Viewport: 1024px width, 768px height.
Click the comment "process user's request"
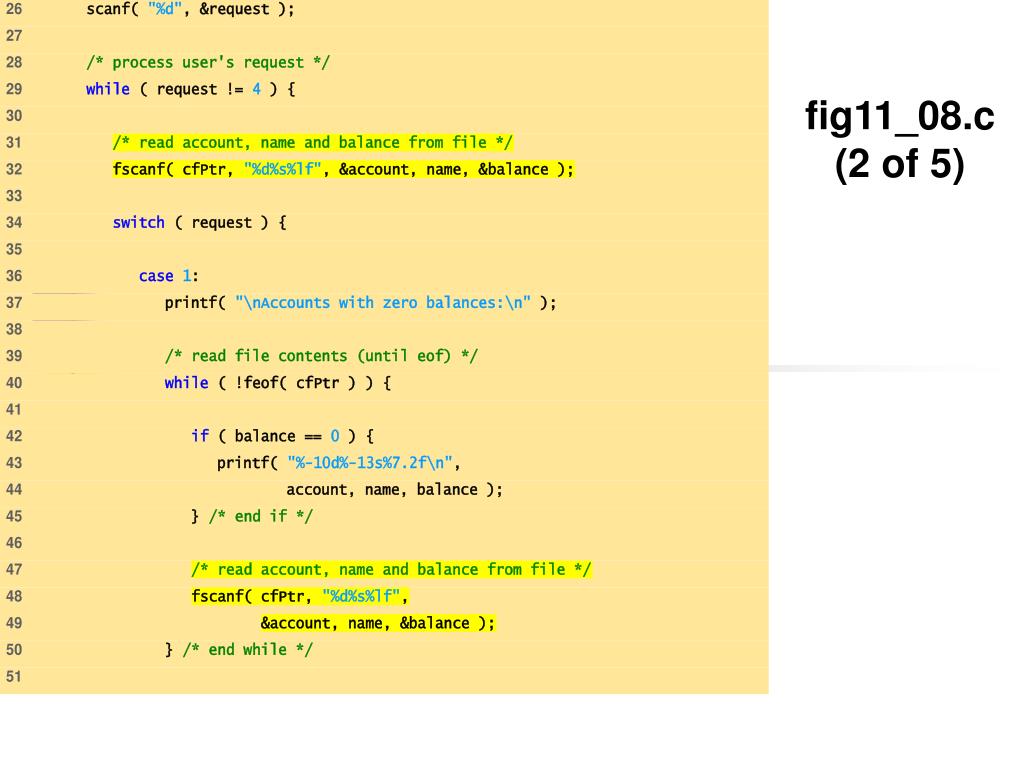click(208, 63)
